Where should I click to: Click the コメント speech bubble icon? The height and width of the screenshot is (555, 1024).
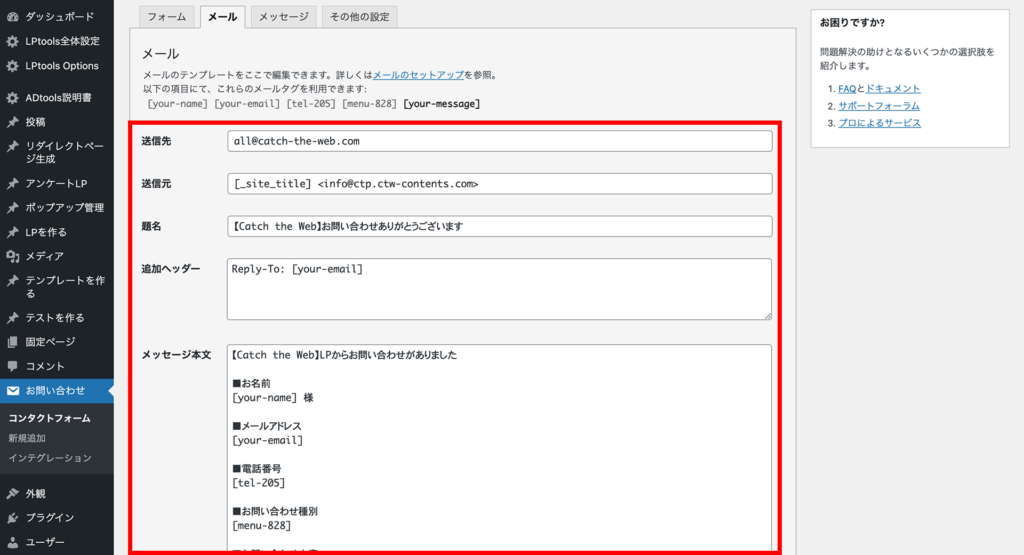12,366
